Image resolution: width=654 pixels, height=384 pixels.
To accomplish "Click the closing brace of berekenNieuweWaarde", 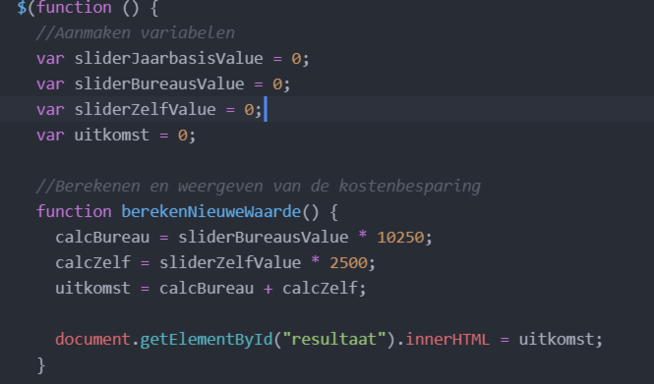I will coord(41,366).
